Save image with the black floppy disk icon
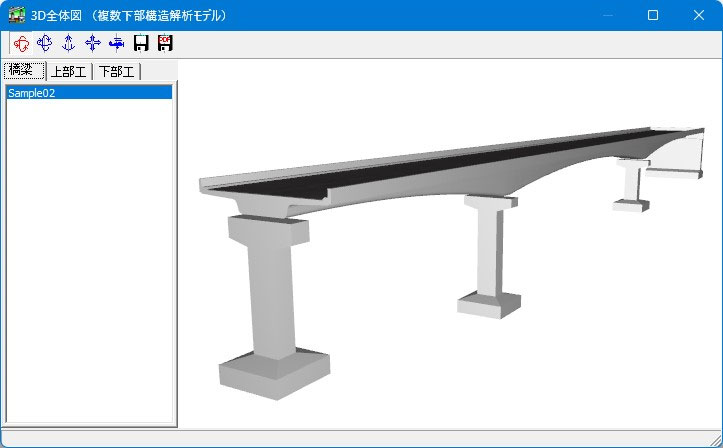The width and height of the screenshot is (723, 448). pos(141,43)
